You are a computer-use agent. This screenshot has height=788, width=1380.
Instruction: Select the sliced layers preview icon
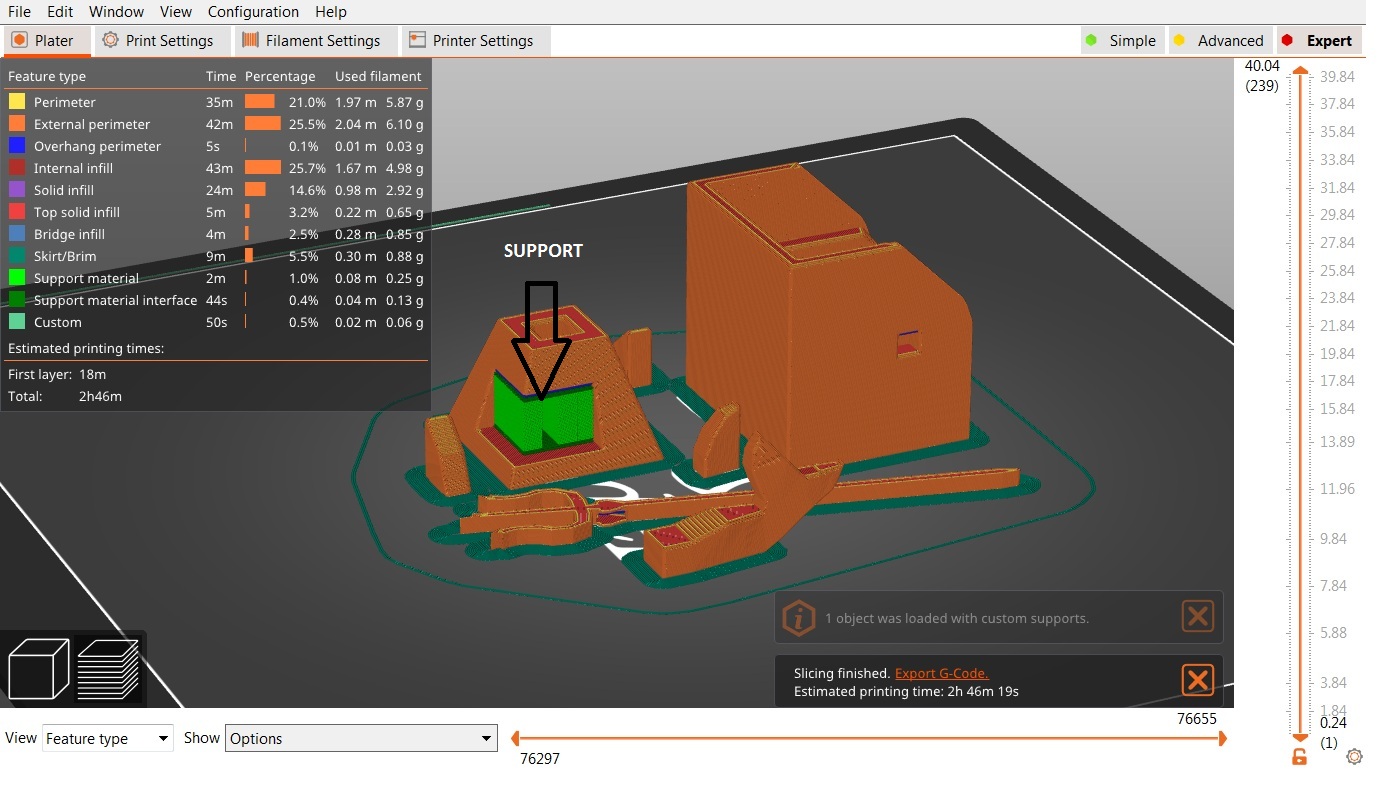point(108,668)
